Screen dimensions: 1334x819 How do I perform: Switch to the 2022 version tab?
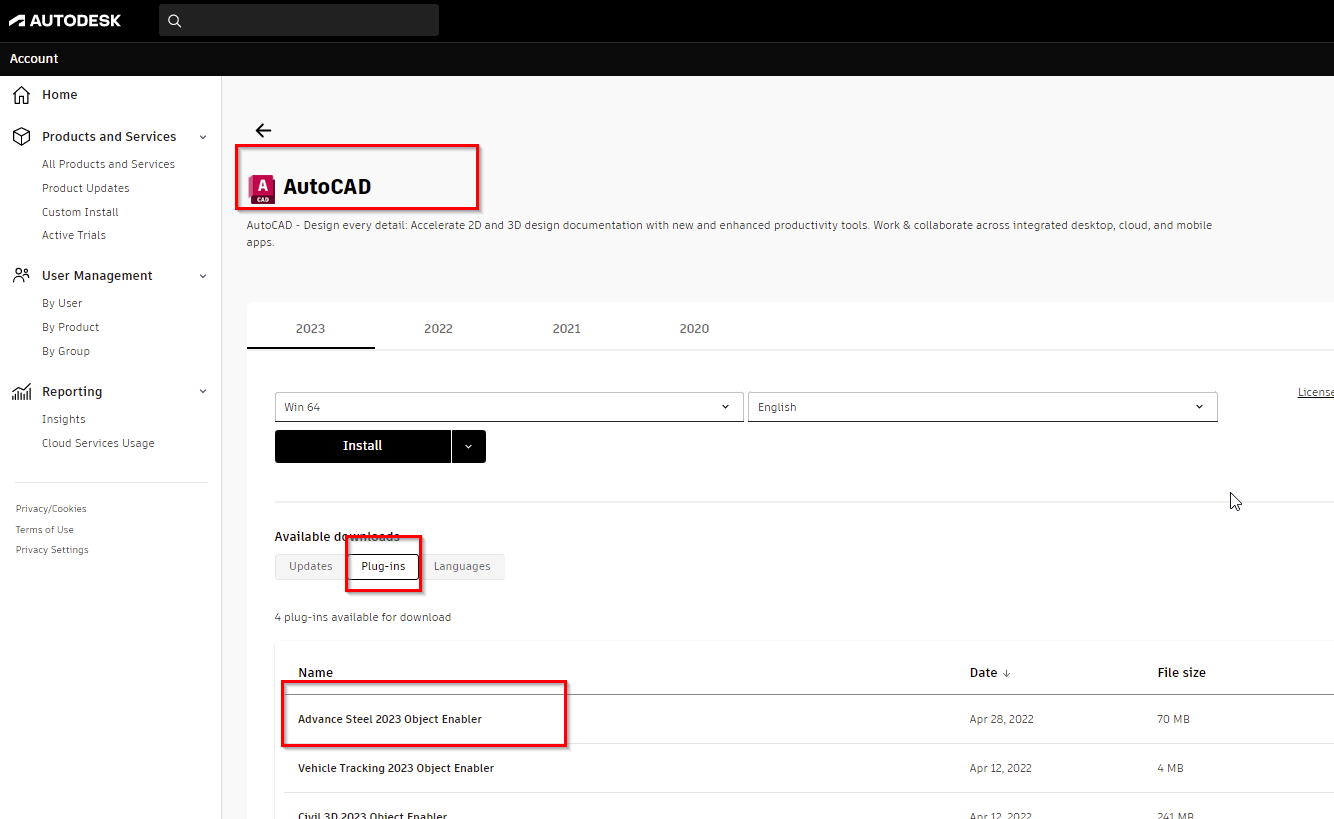(438, 328)
